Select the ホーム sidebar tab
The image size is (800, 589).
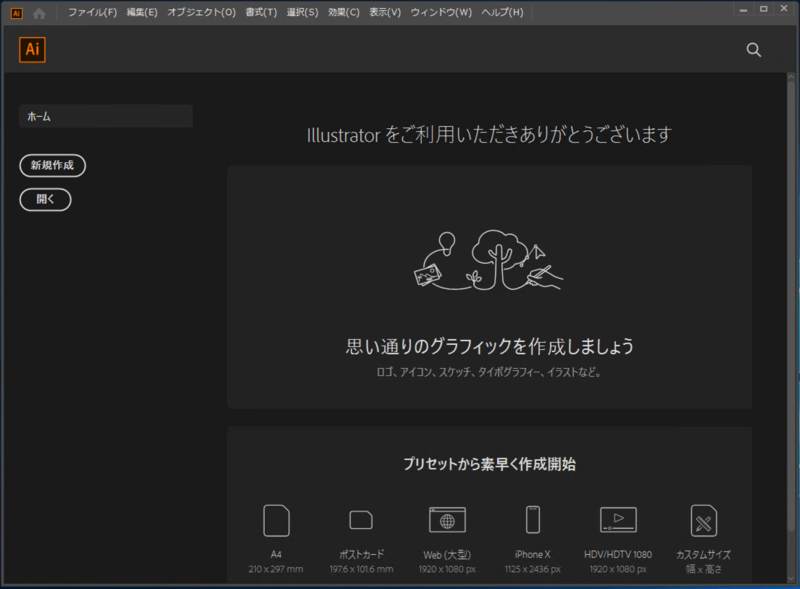tap(106, 116)
